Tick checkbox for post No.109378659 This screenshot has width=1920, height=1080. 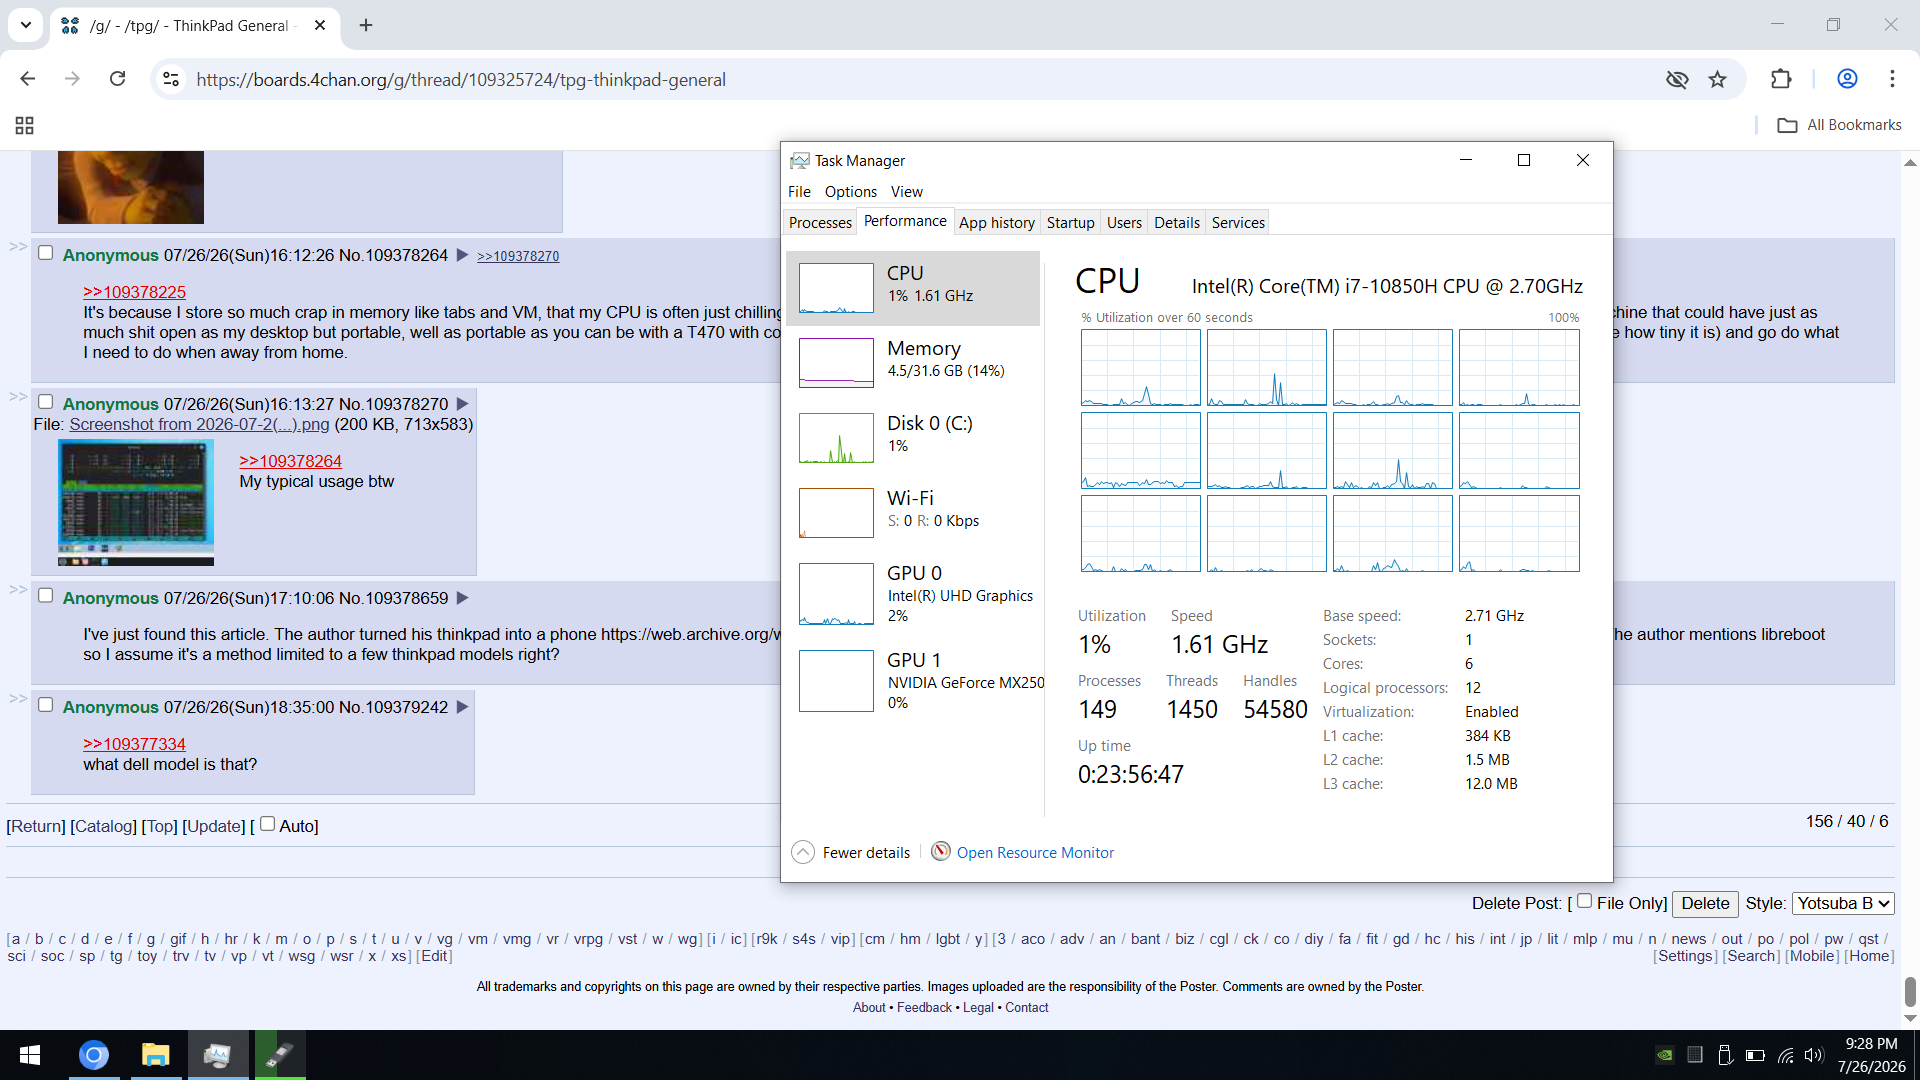click(x=45, y=596)
